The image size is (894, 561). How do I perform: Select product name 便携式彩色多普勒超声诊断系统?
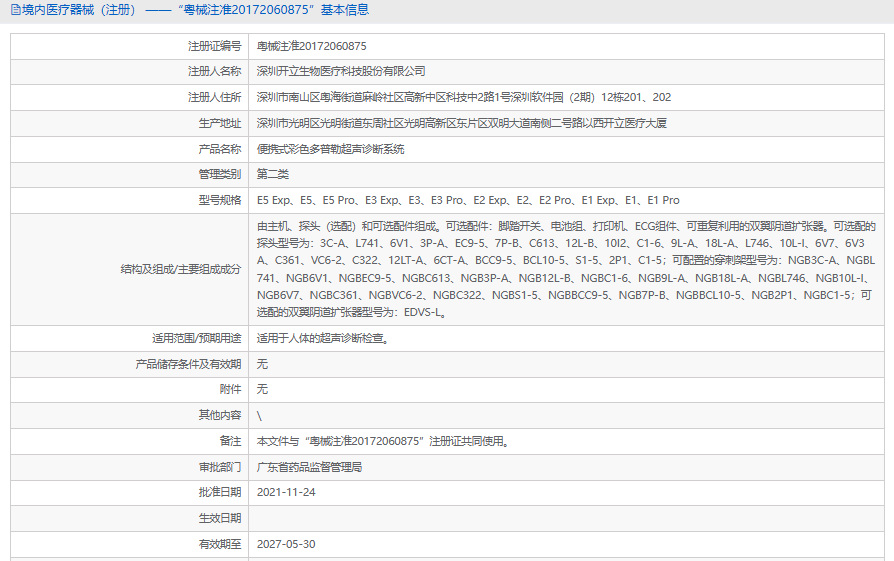tap(330, 149)
